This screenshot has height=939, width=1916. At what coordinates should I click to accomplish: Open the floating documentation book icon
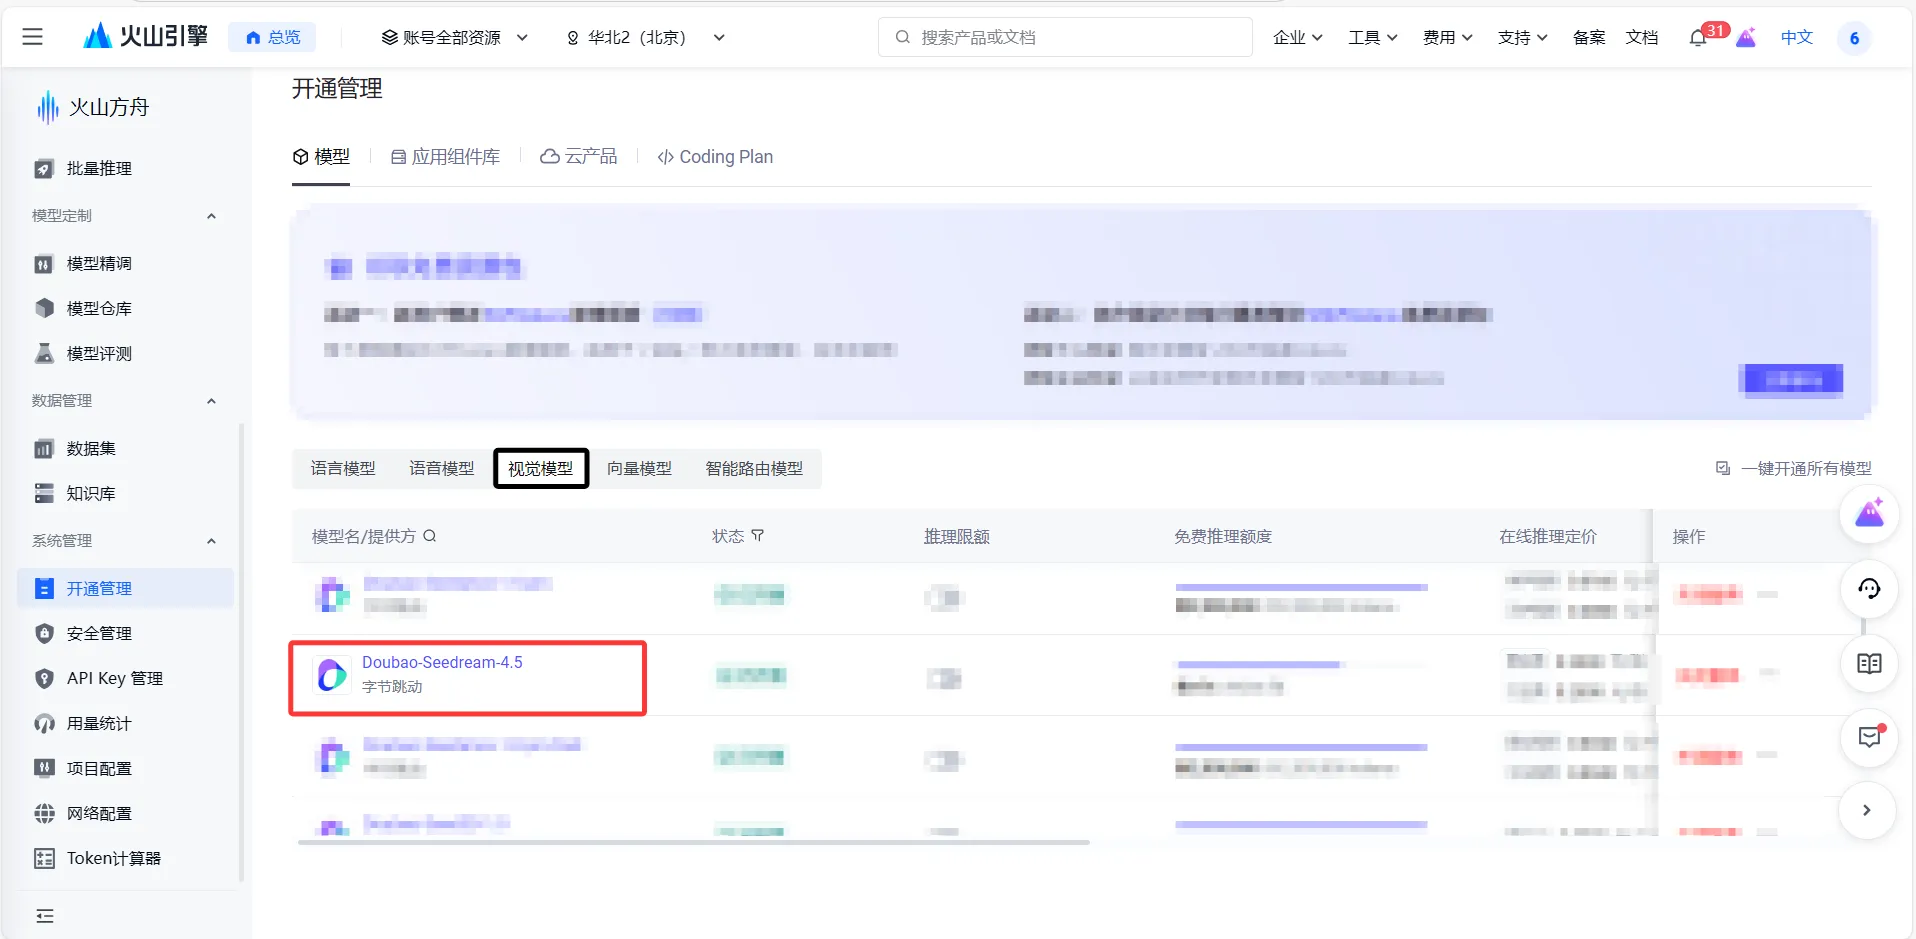(x=1869, y=664)
